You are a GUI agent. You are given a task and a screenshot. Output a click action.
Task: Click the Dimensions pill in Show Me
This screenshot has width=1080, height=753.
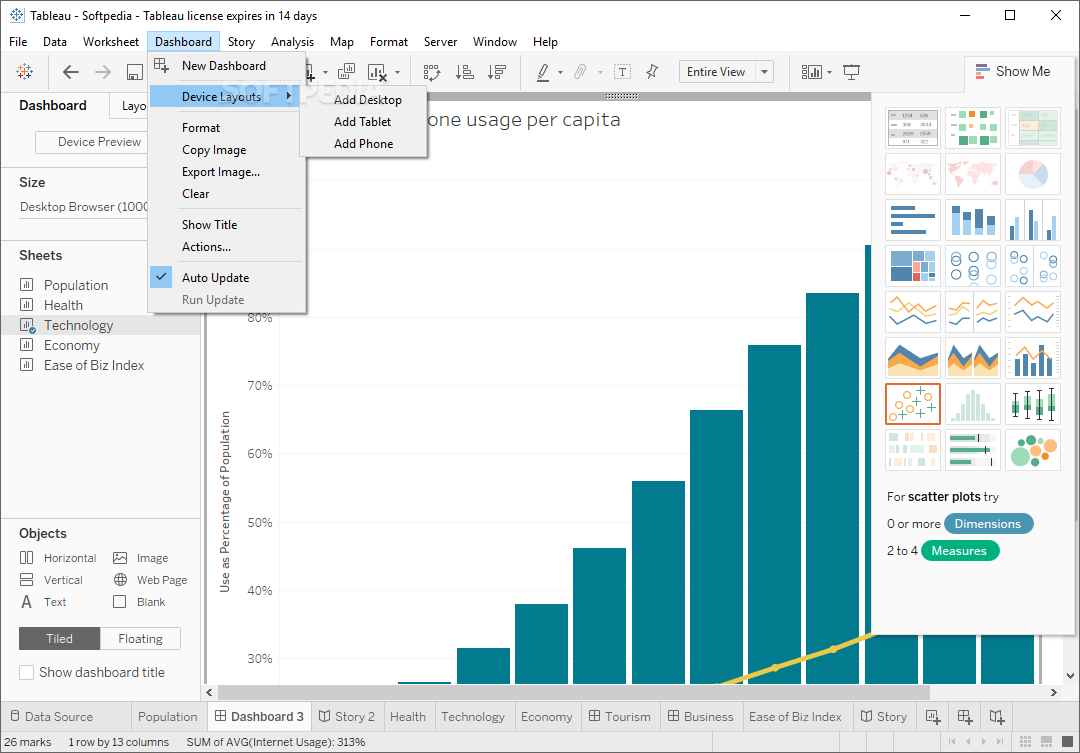click(x=988, y=524)
